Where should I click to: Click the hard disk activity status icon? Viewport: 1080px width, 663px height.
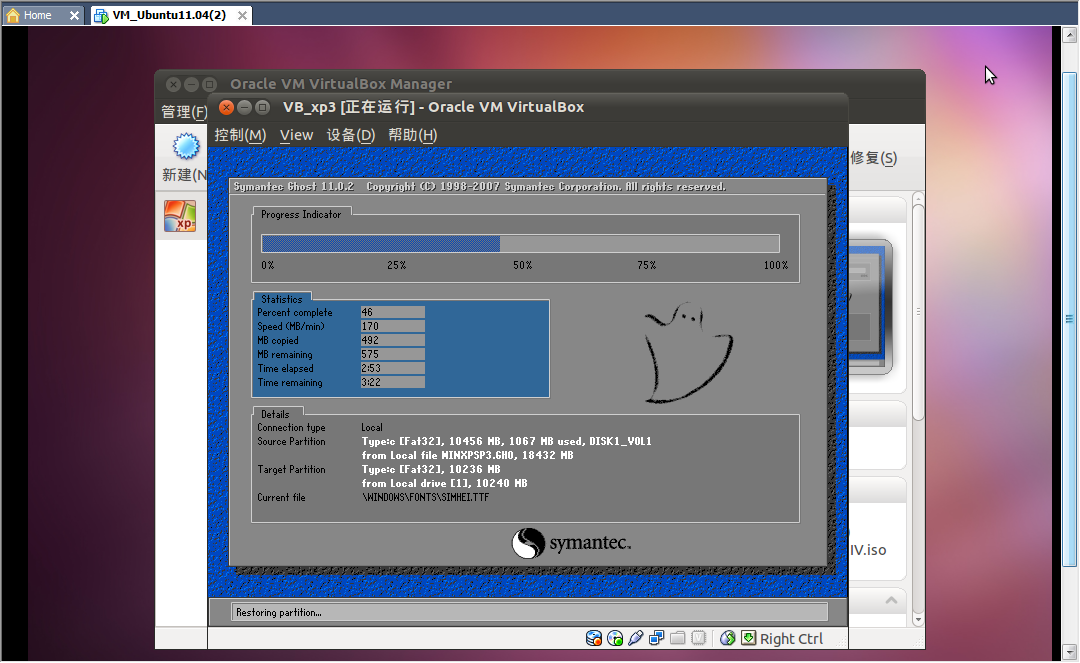coord(594,638)
